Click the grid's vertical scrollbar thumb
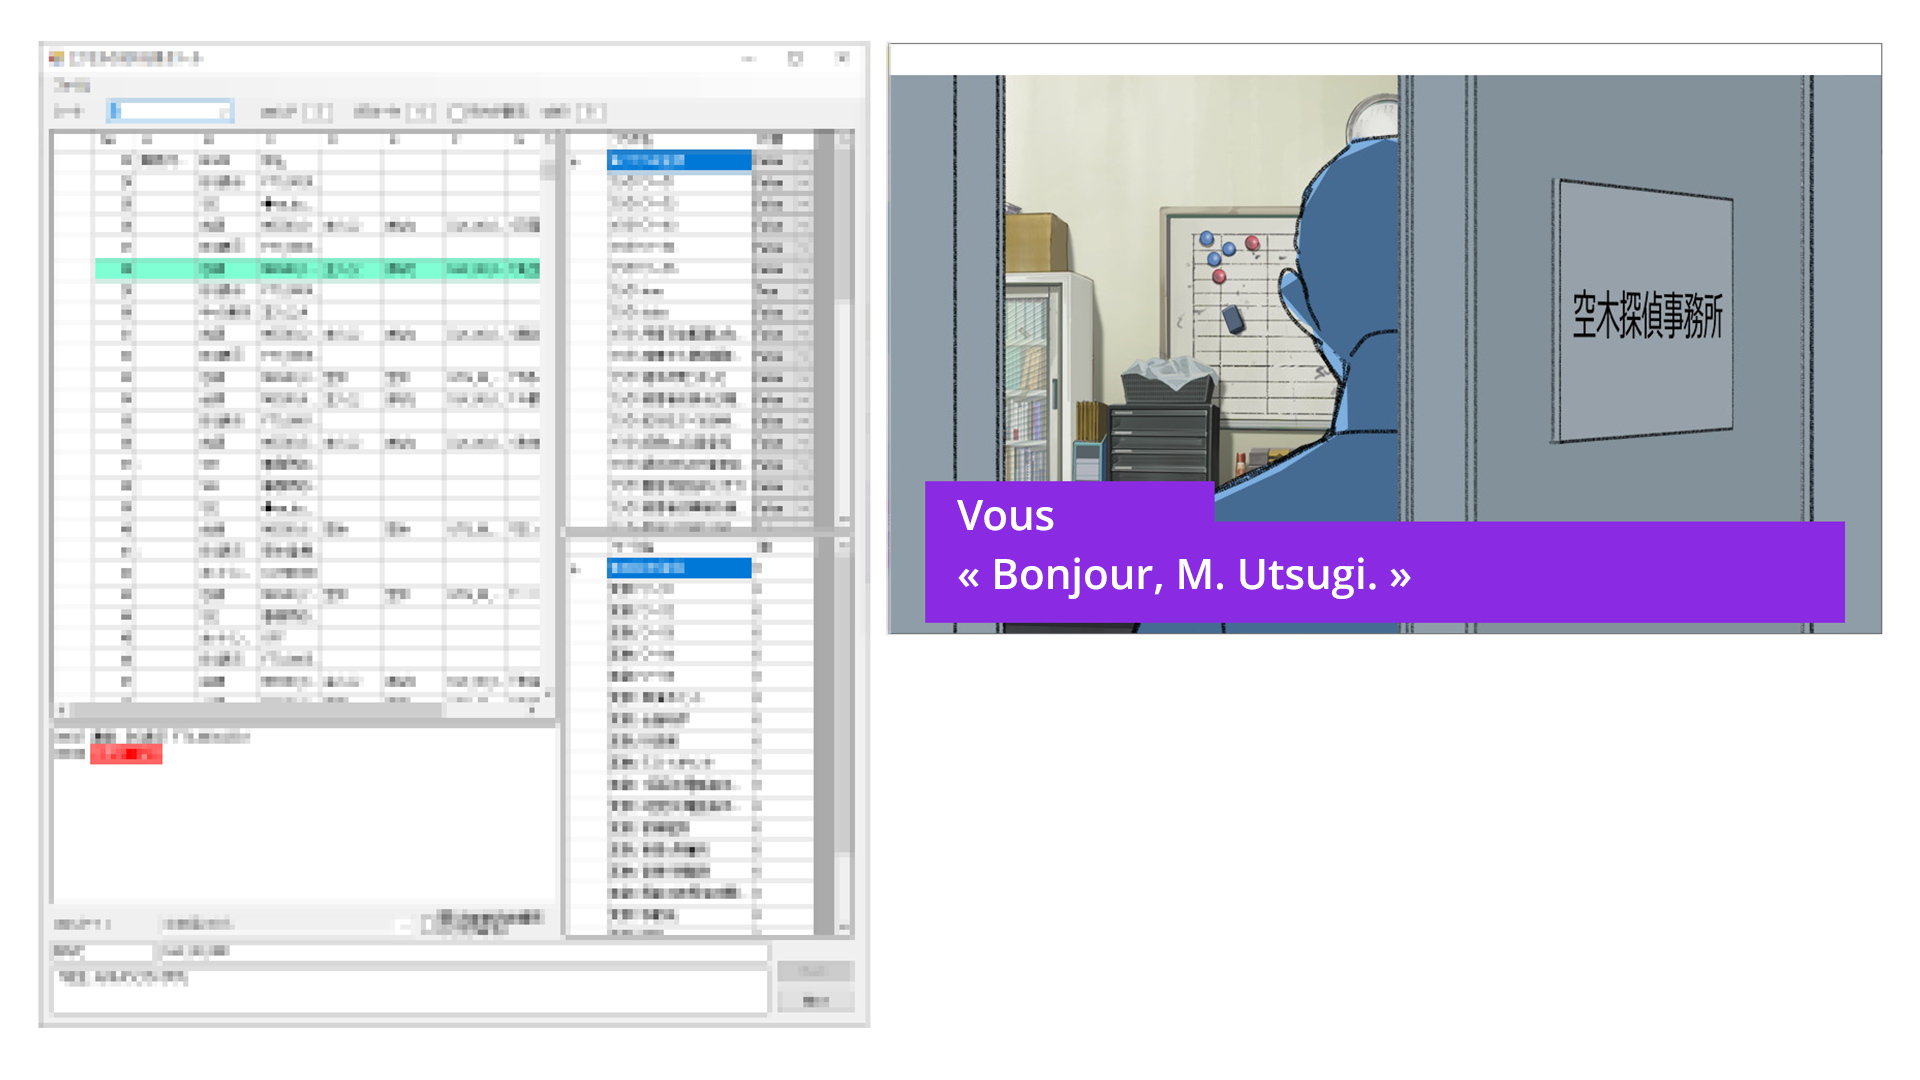1920x1080 pixels. coord(547,170)
